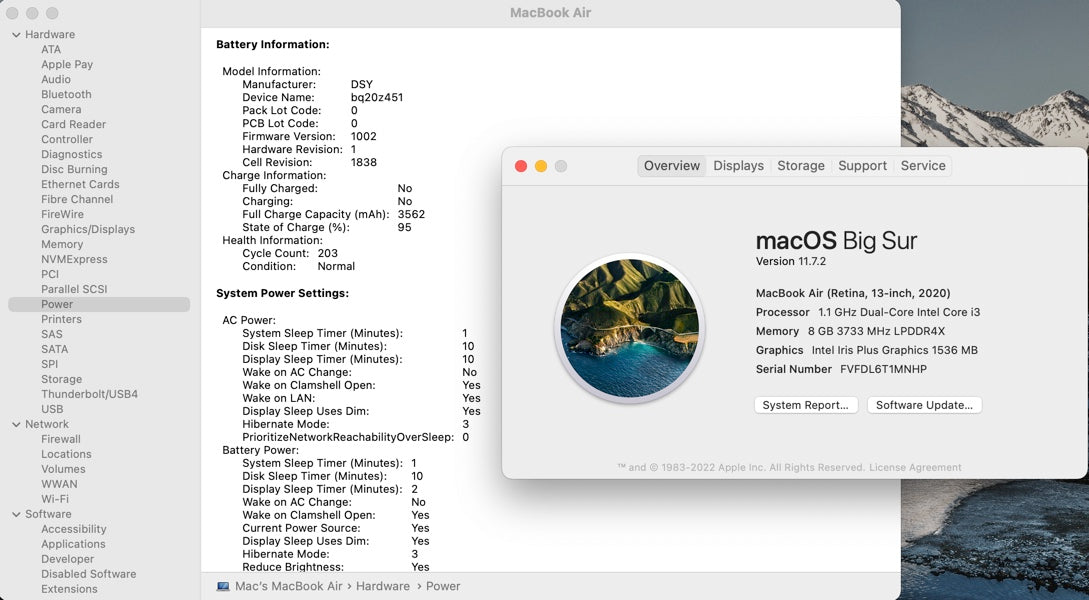Collapse the Hardware section in sidebar
This screenshot has width=1089, height=600.
point(16,34)
